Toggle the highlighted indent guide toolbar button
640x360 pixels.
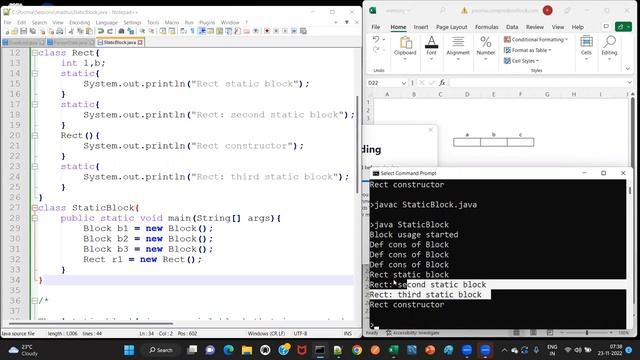202,31
